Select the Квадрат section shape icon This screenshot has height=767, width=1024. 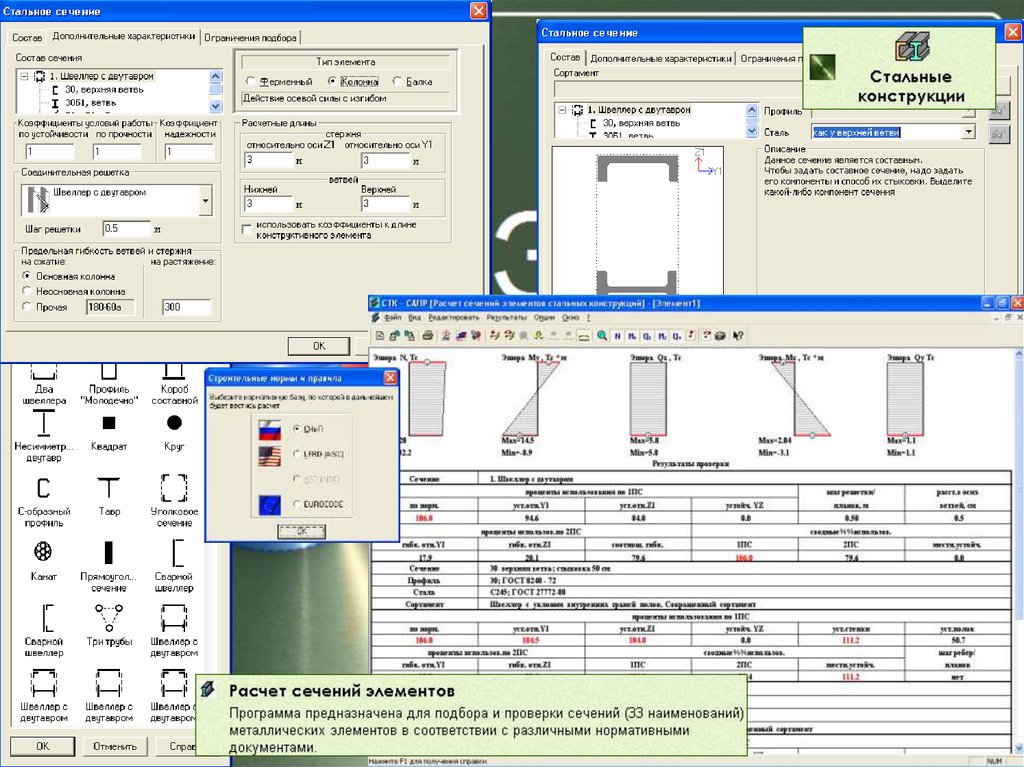click(x=109, y=423)
